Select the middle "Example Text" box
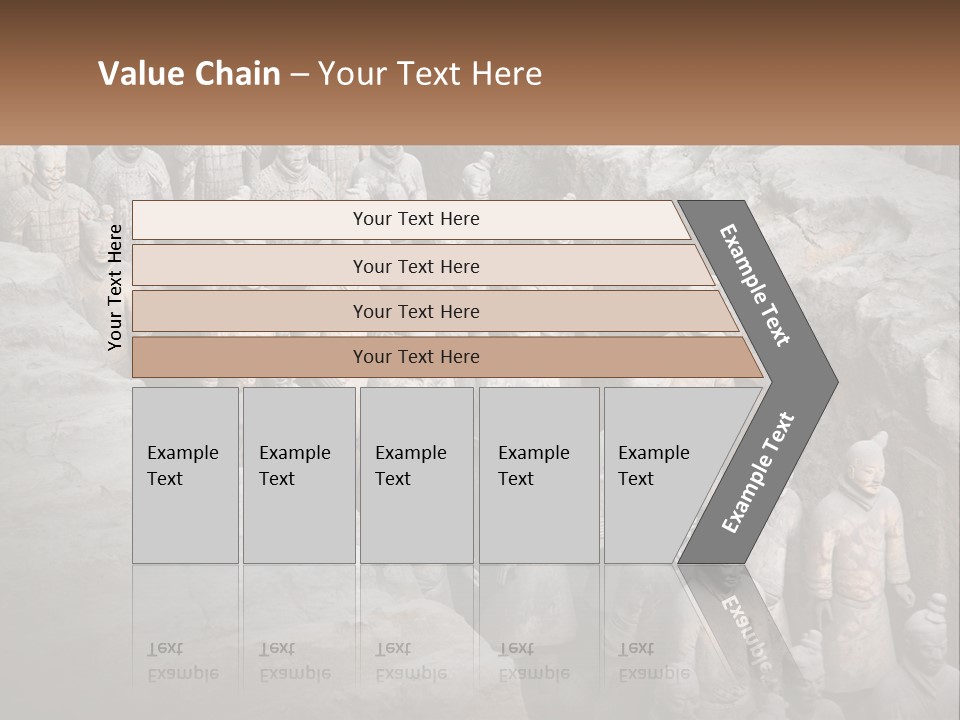 pos(416,475)
